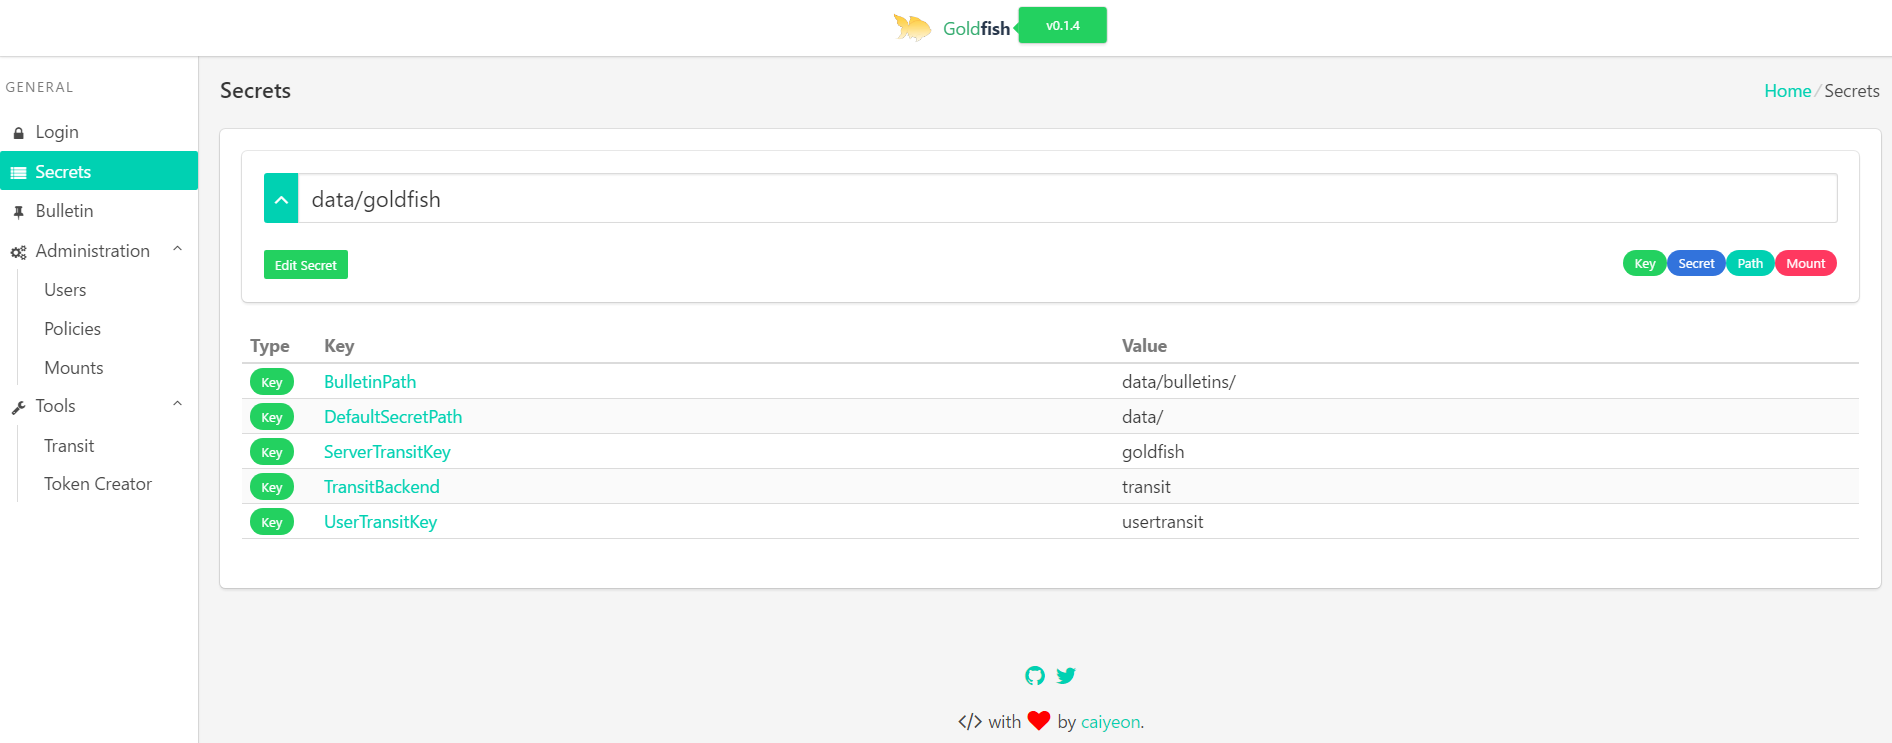Open the ServerTransitKey key link
The height and width of the screenshot is (743, 1892).
coord(387,452)
